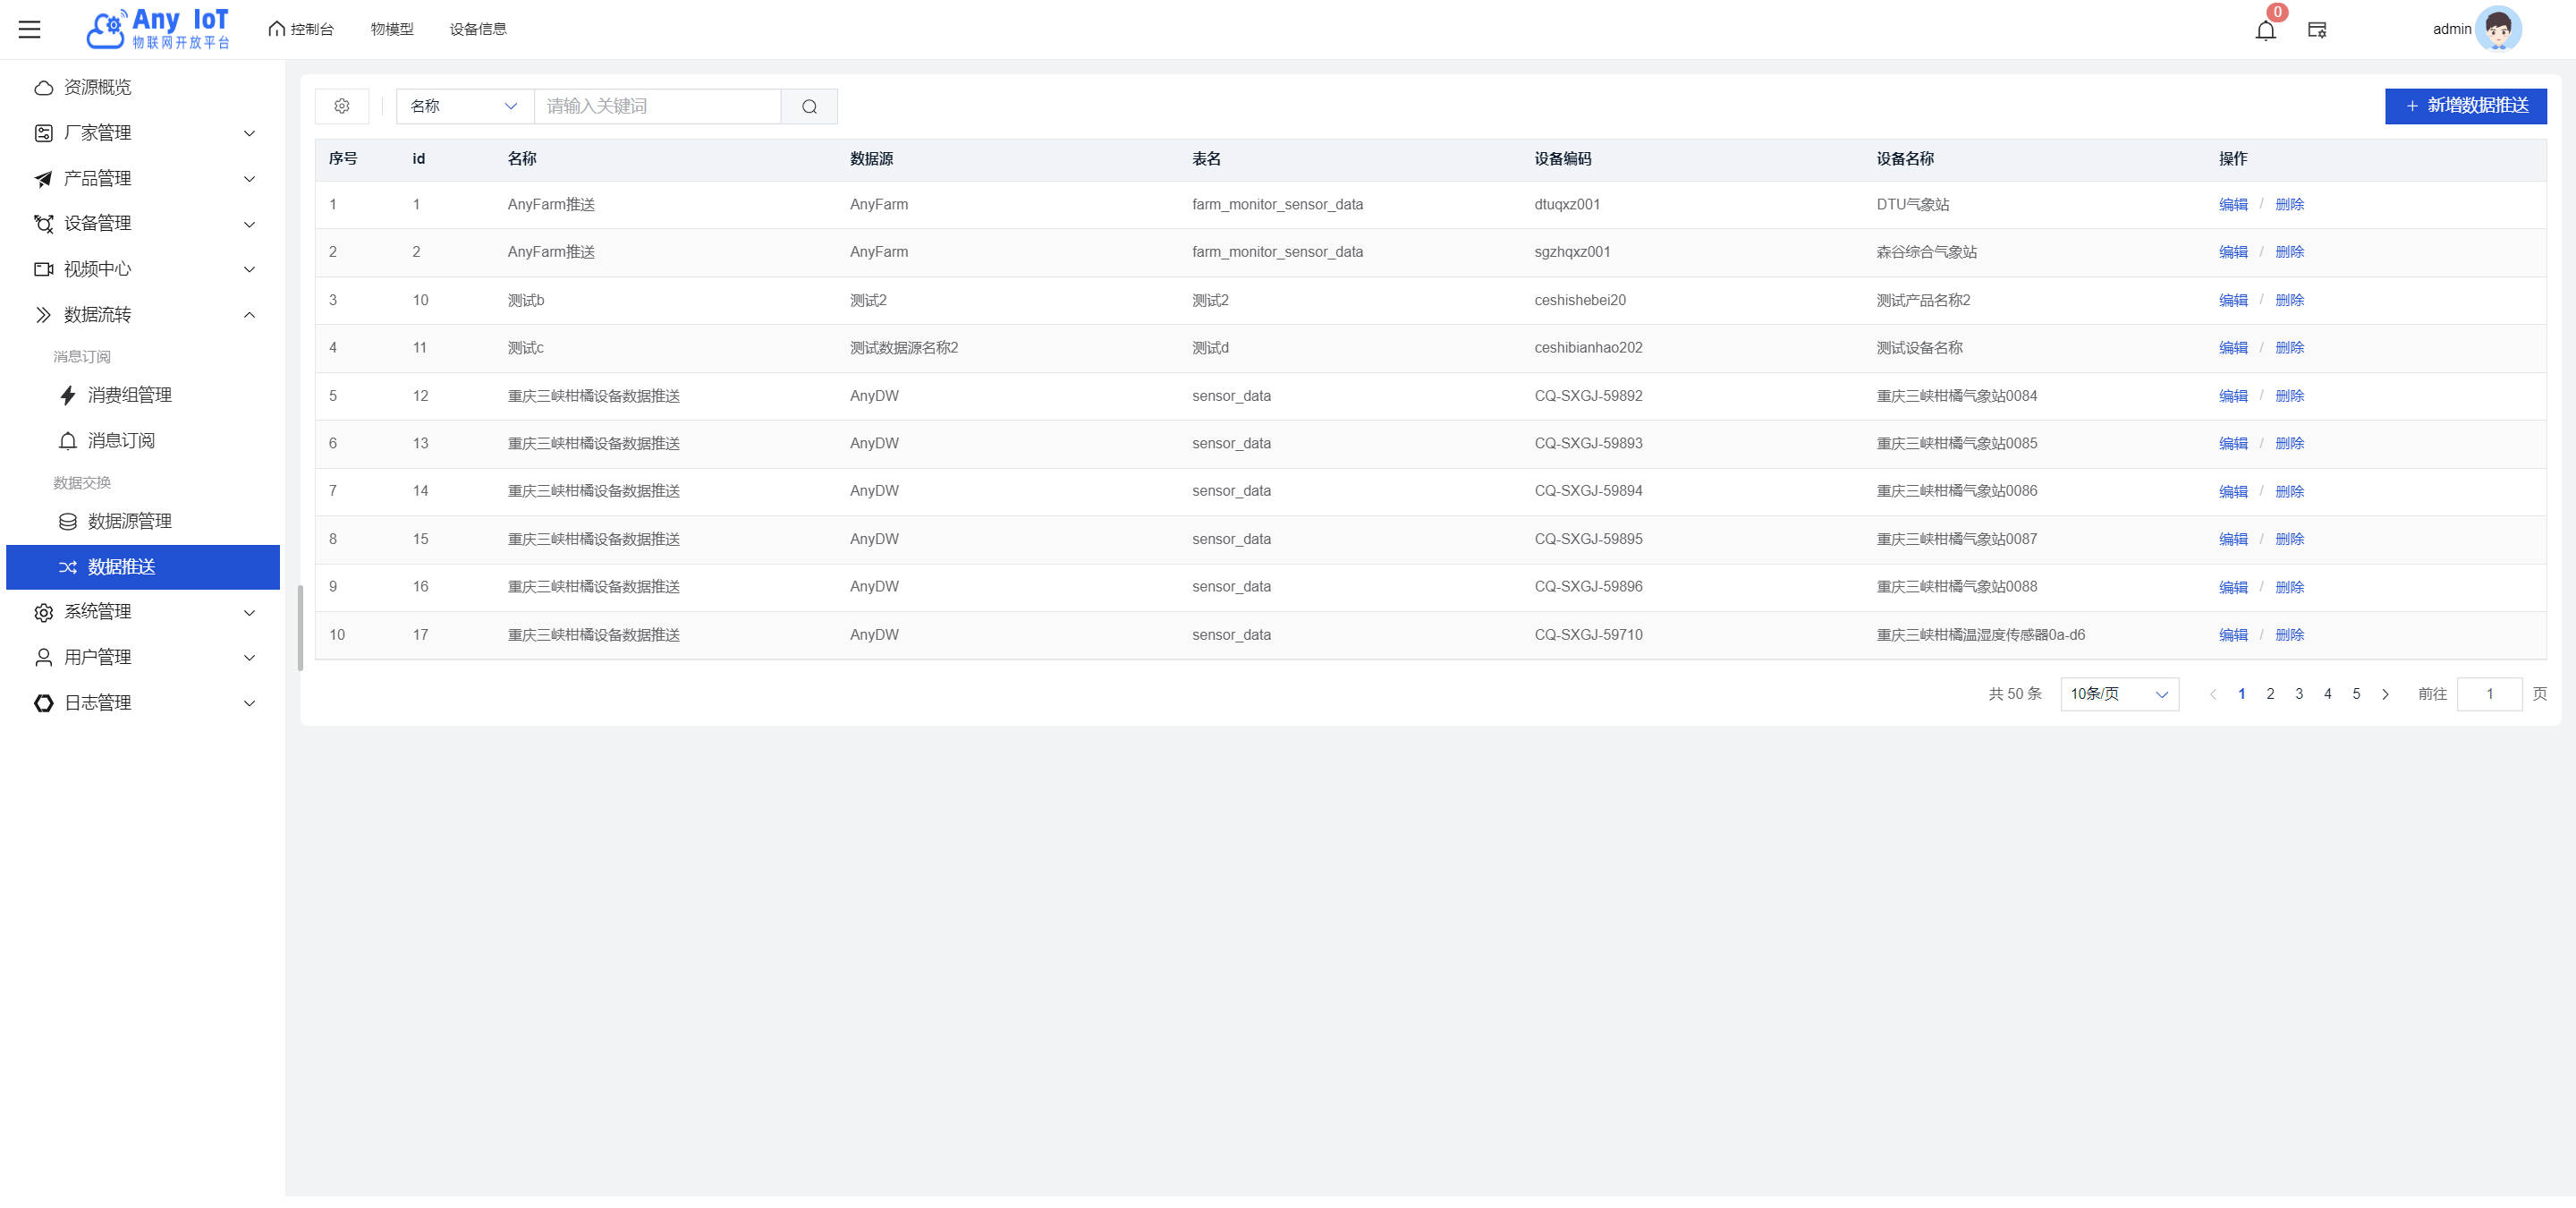Open the 名称 search field dropdown
2576x1208 pixels.
(464, 106)
